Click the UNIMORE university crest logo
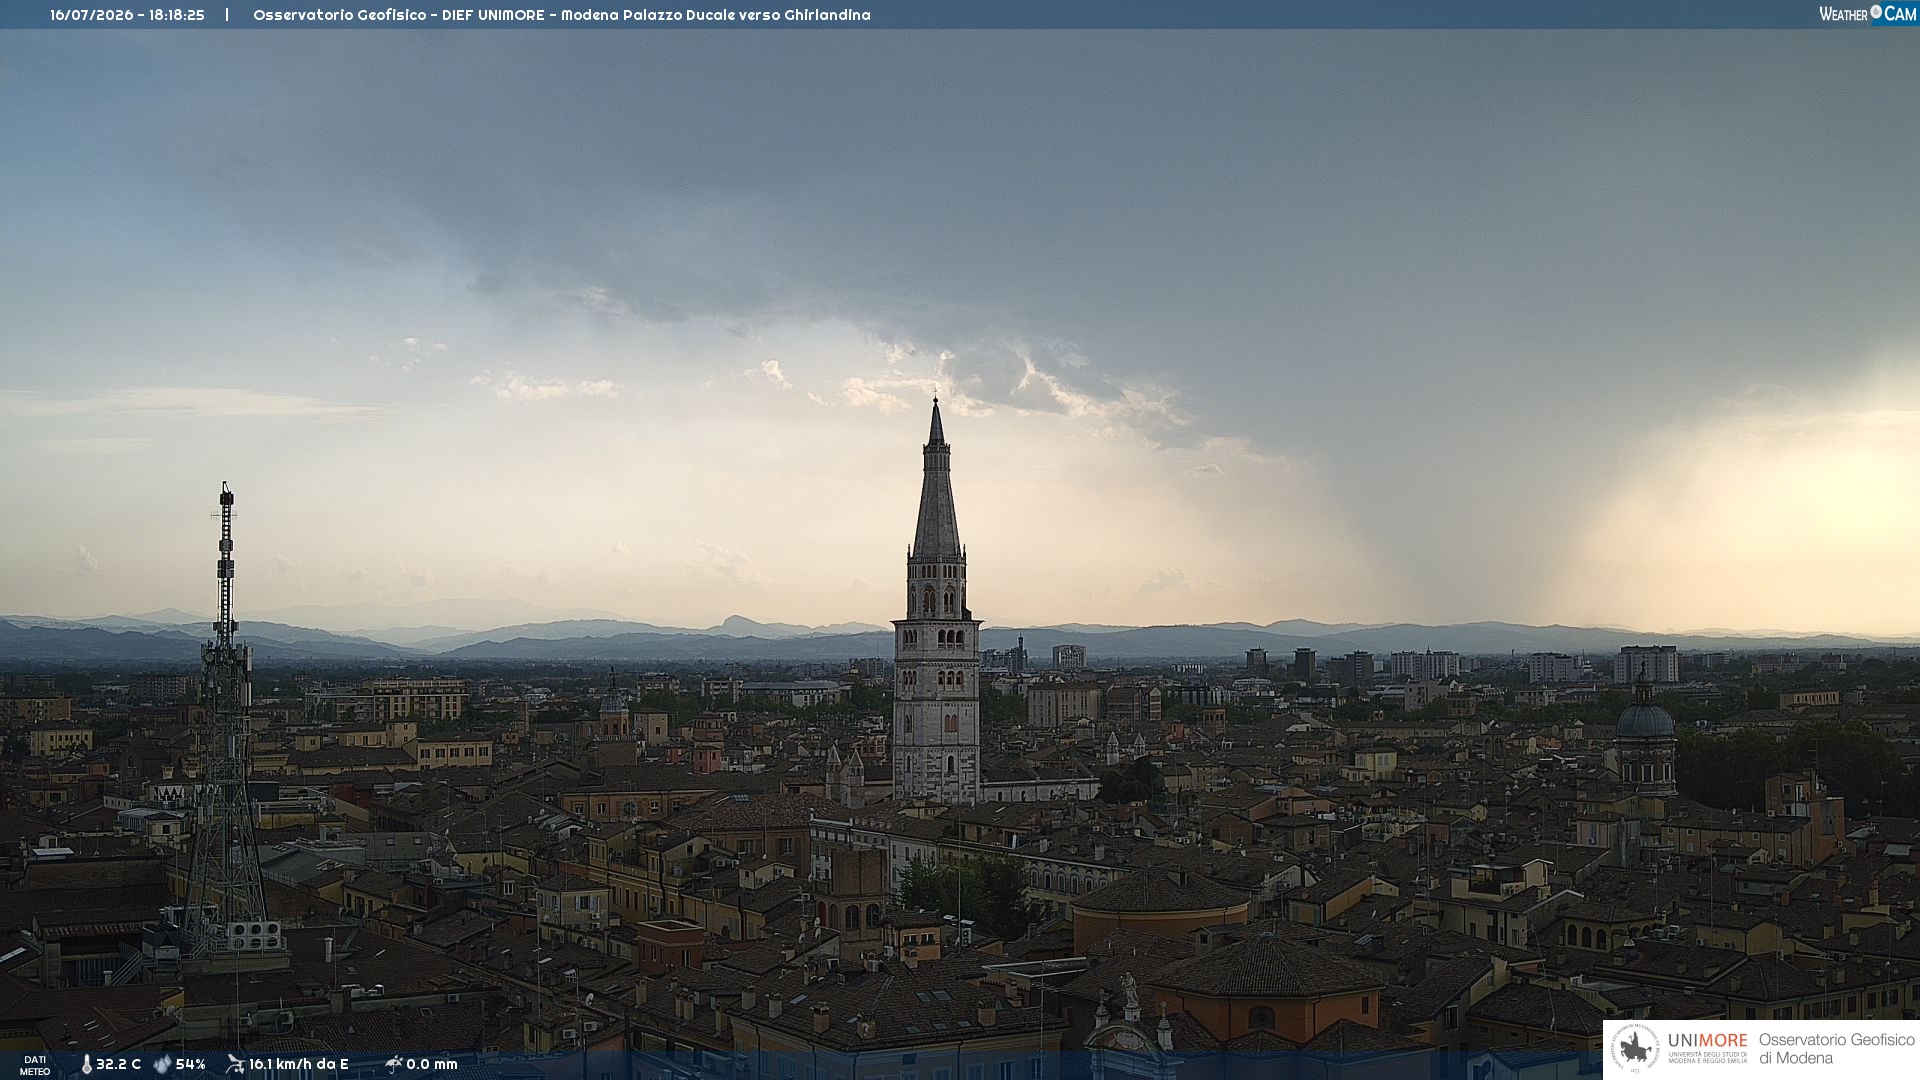Image resolution: width=1920 pixels, height=1080 pixels. [x=1635, y=1049]
